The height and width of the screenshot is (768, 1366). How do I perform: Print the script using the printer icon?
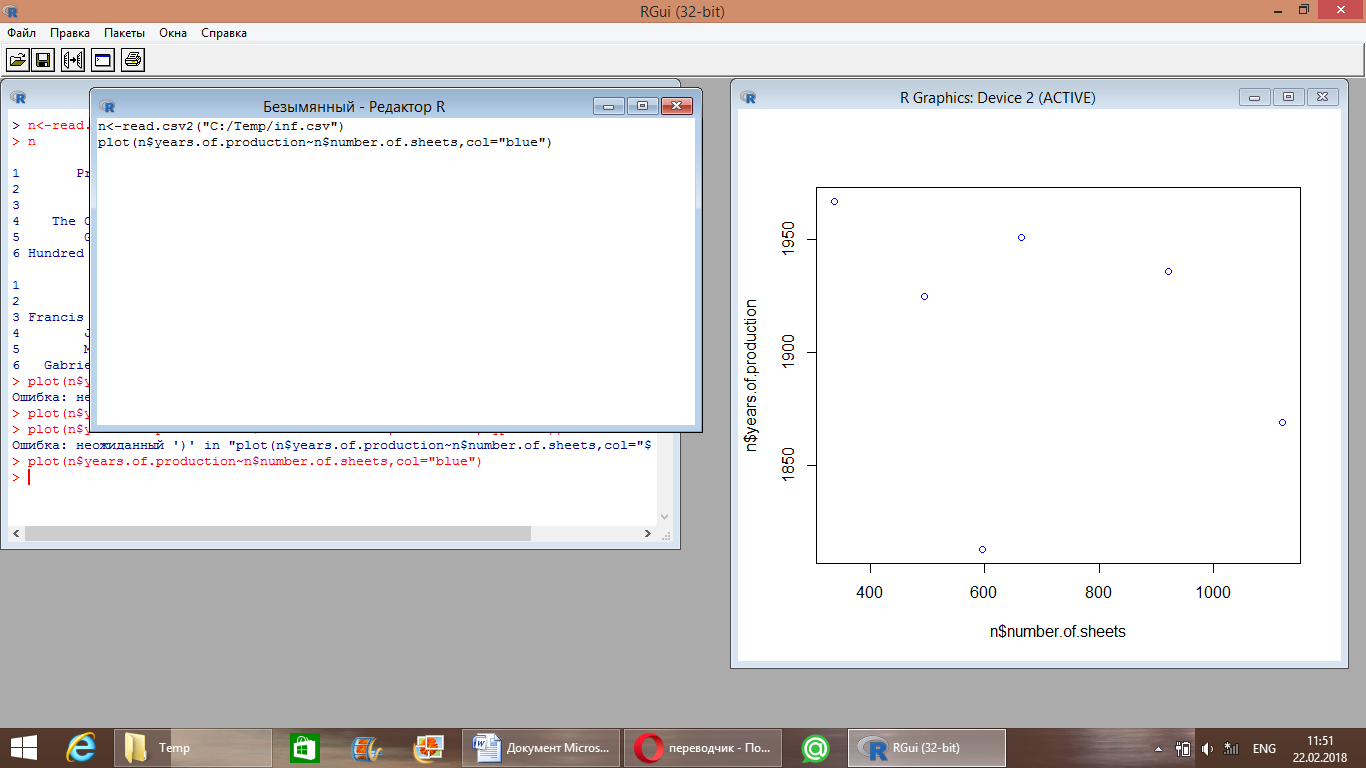pyautogui.click(x=133, y=61)
